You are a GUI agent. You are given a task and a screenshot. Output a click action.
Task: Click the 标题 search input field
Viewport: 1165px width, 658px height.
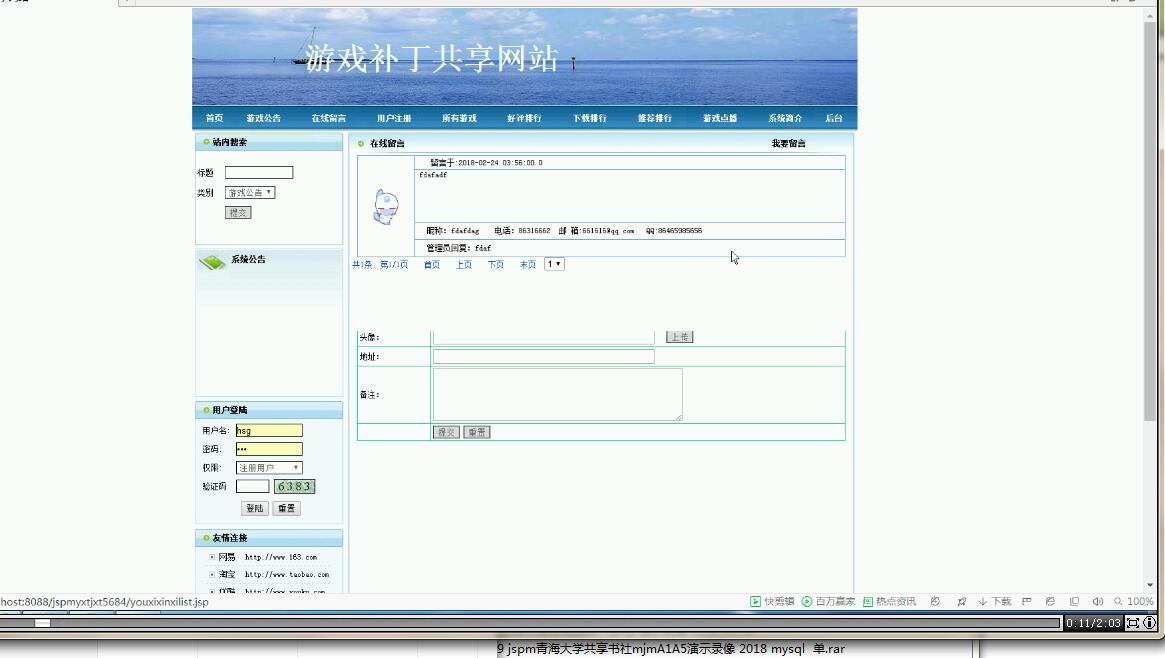coord(259,172)
